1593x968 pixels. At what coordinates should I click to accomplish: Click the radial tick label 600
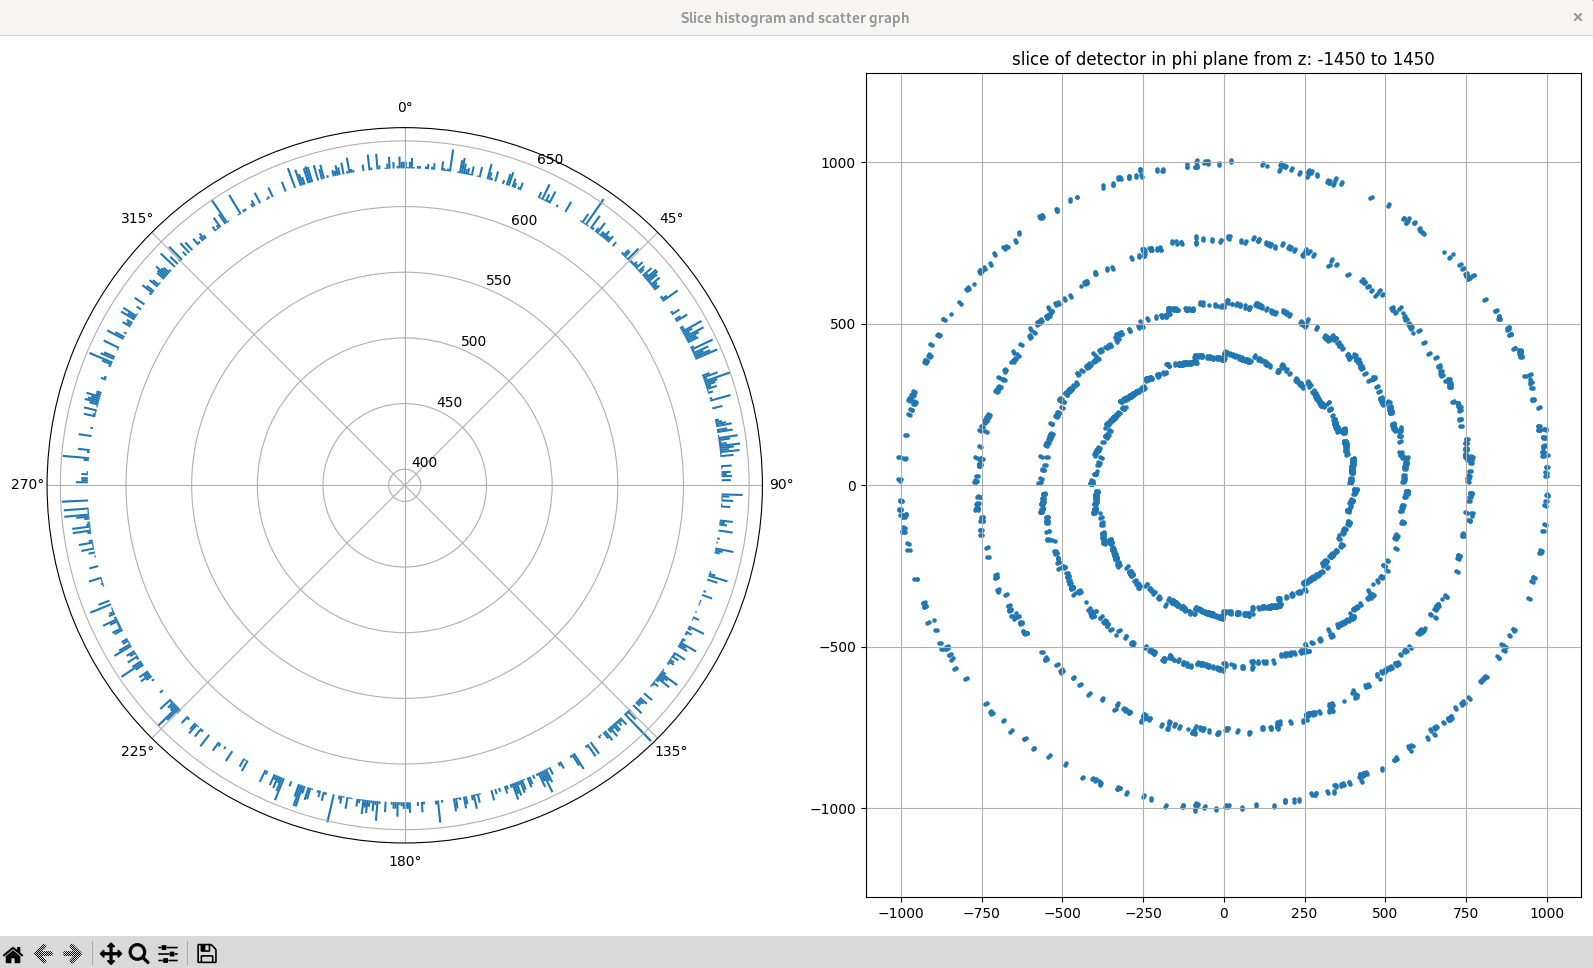524,220
